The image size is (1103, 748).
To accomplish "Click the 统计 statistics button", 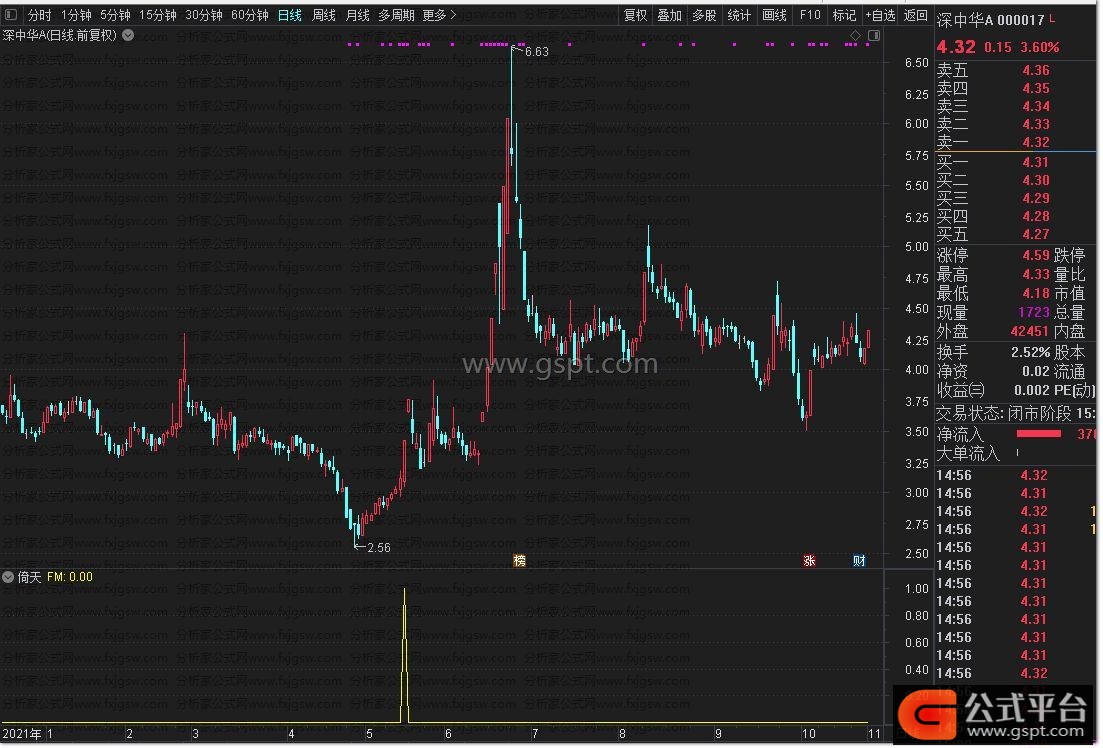I will [x=739, y=15].
